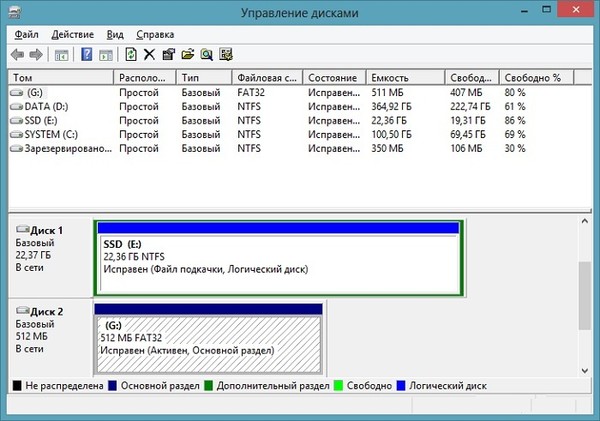Click the Explore magnifier toolbar icon
600x421 pixels.
207,54
